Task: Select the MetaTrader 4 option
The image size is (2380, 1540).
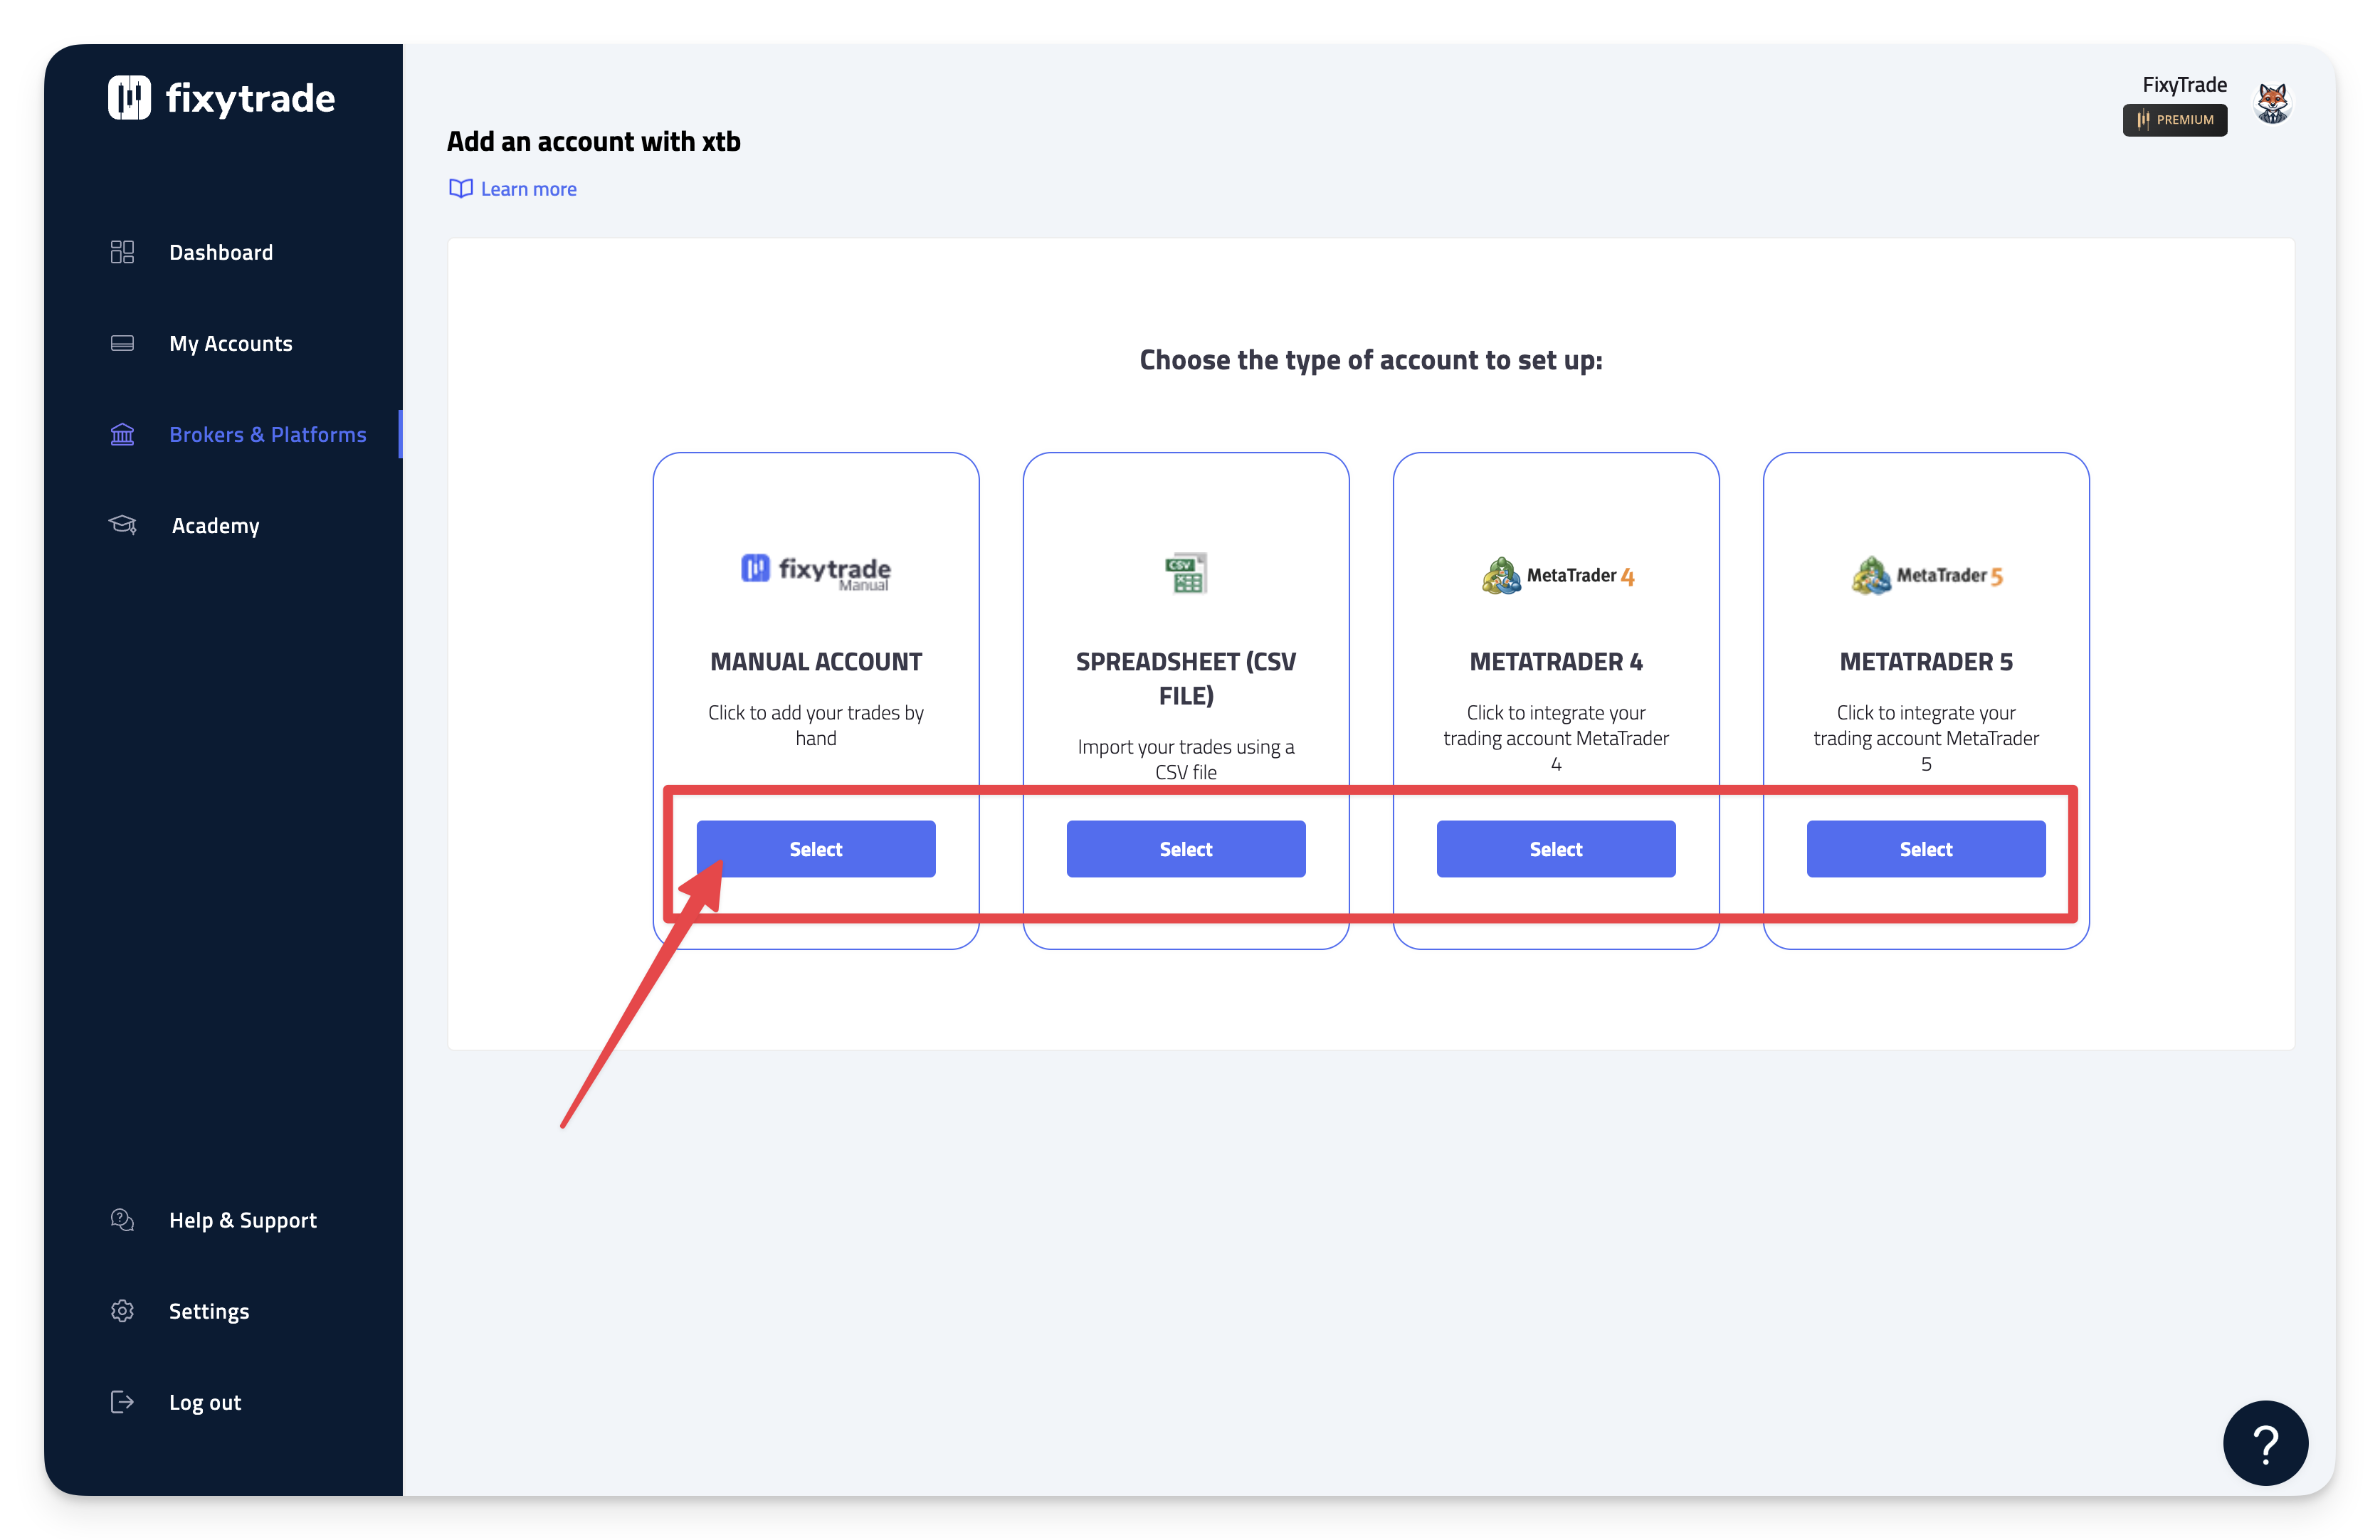Action: pos(1556,849)
